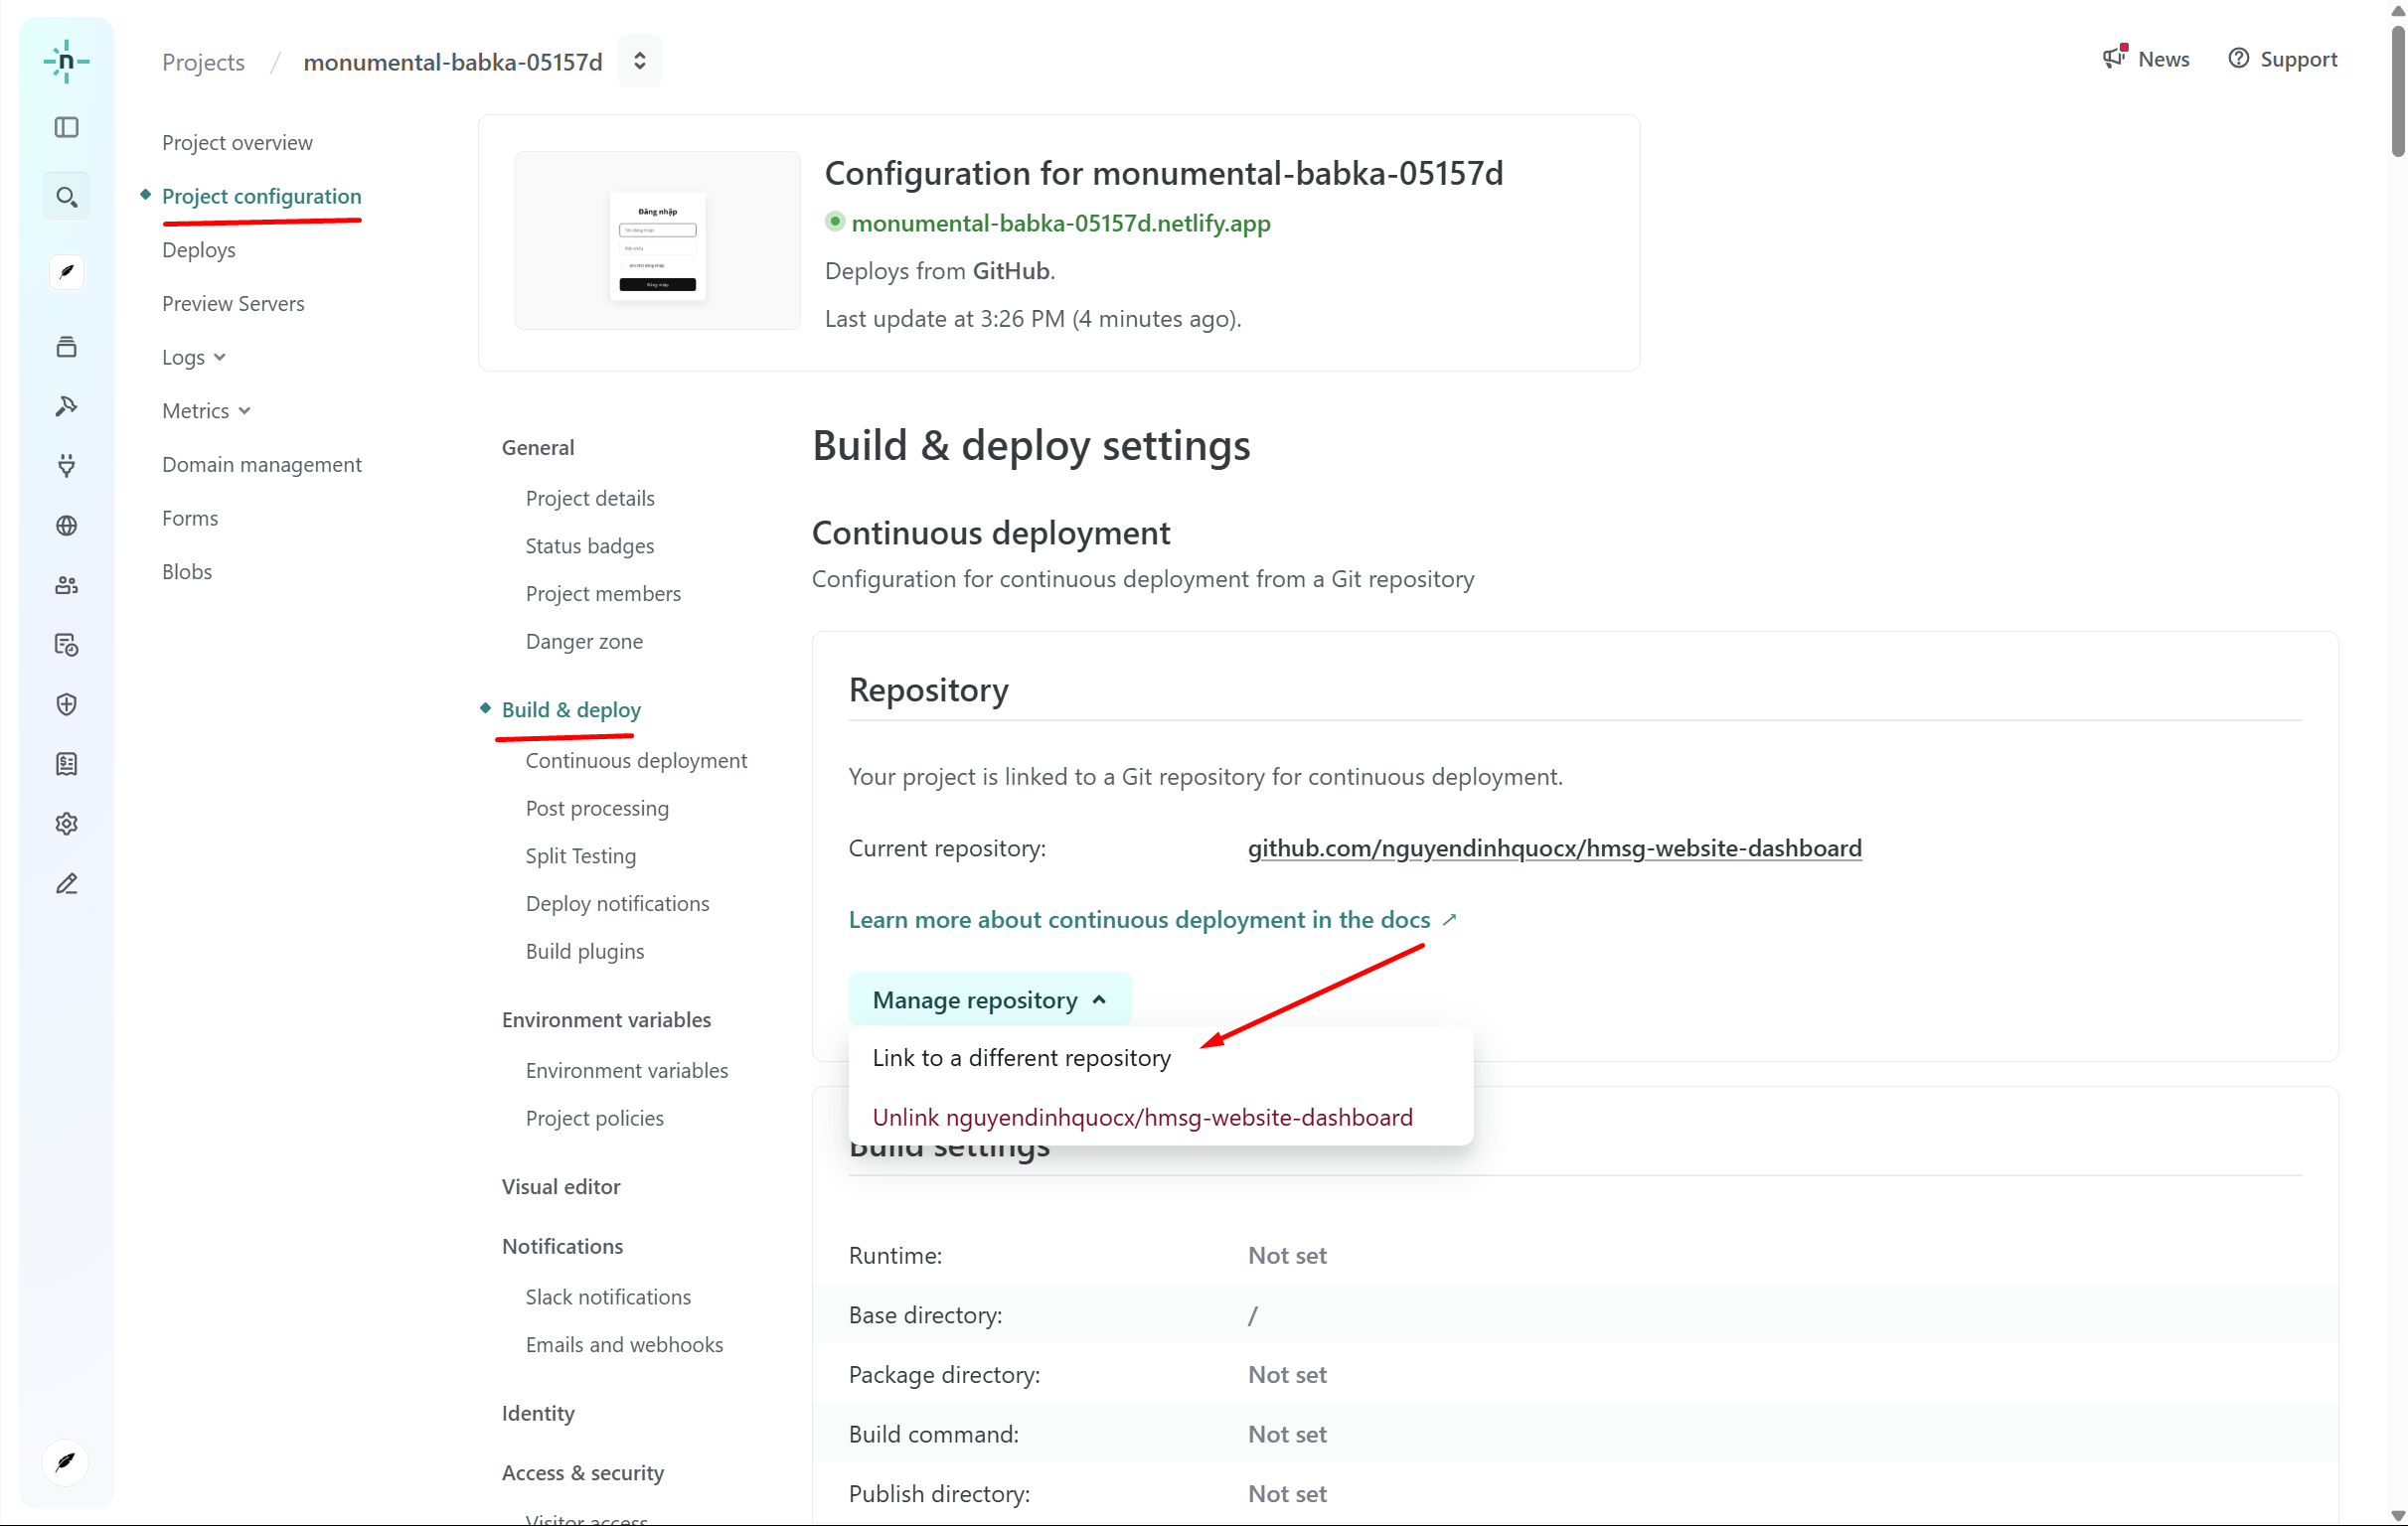
Task: Open the team members icon
Action: coord(66,585)
